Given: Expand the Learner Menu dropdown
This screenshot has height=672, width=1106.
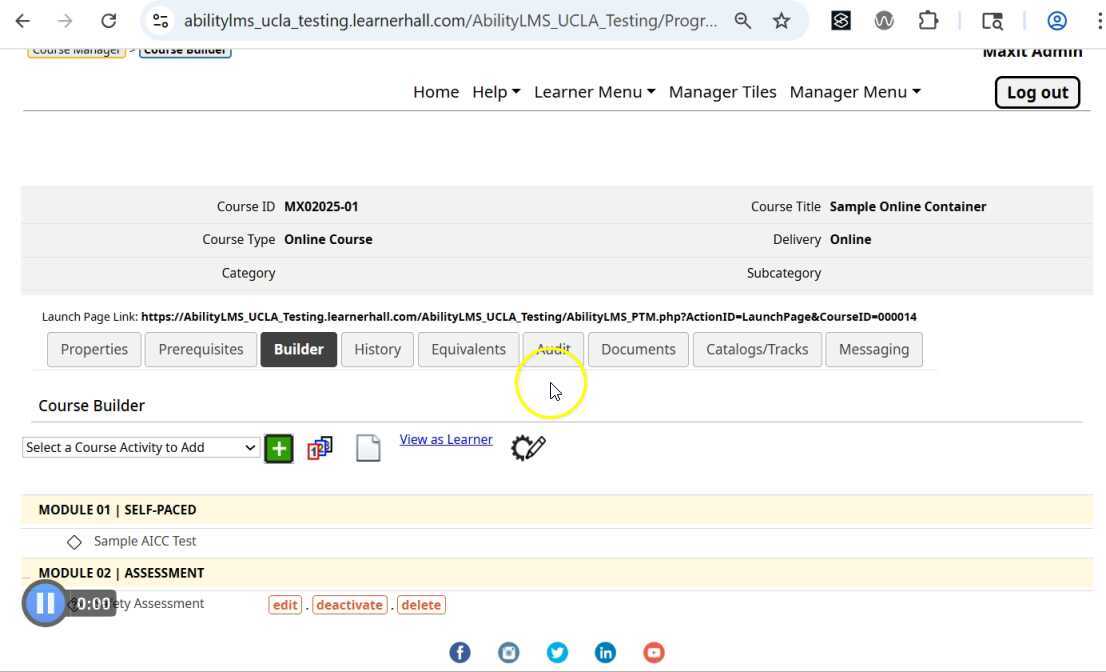Looking at the screenshot, I should pos(594,92).
